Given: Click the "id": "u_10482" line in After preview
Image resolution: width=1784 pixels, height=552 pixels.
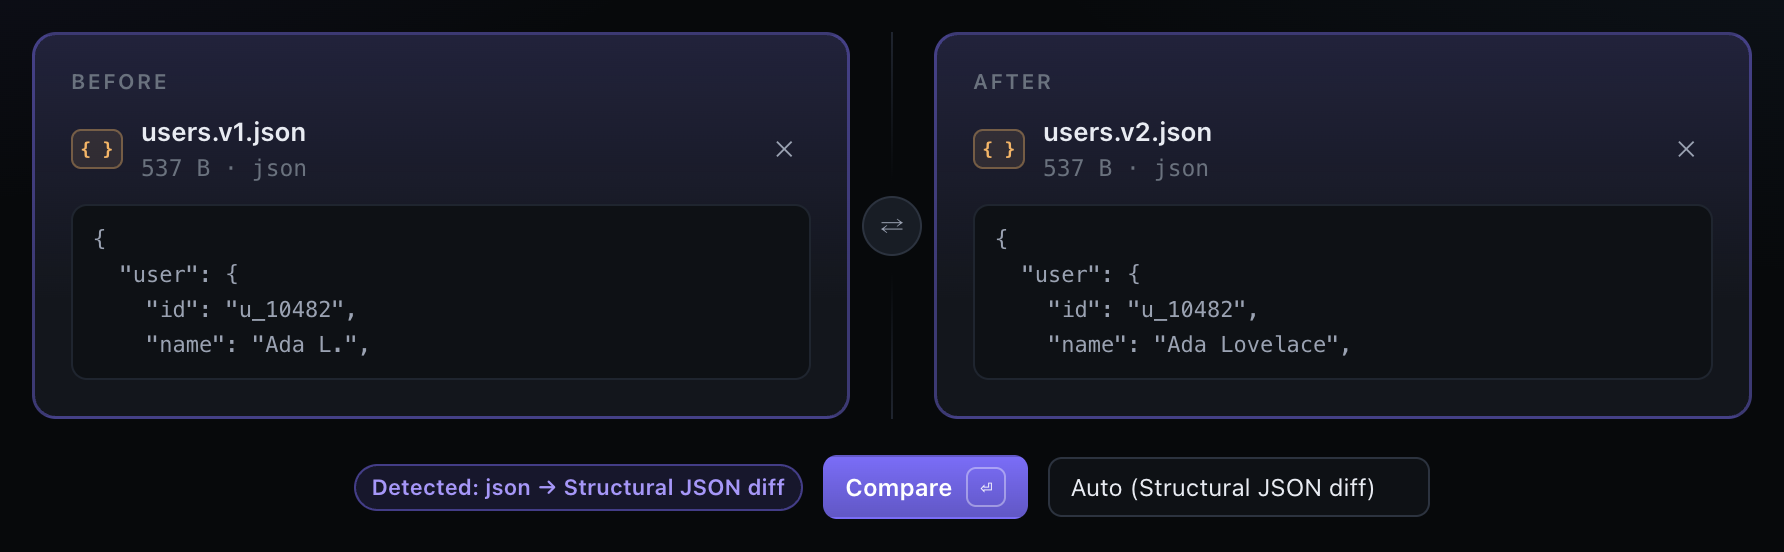Looking at the screenshot, I should [x=1152, y=310].
